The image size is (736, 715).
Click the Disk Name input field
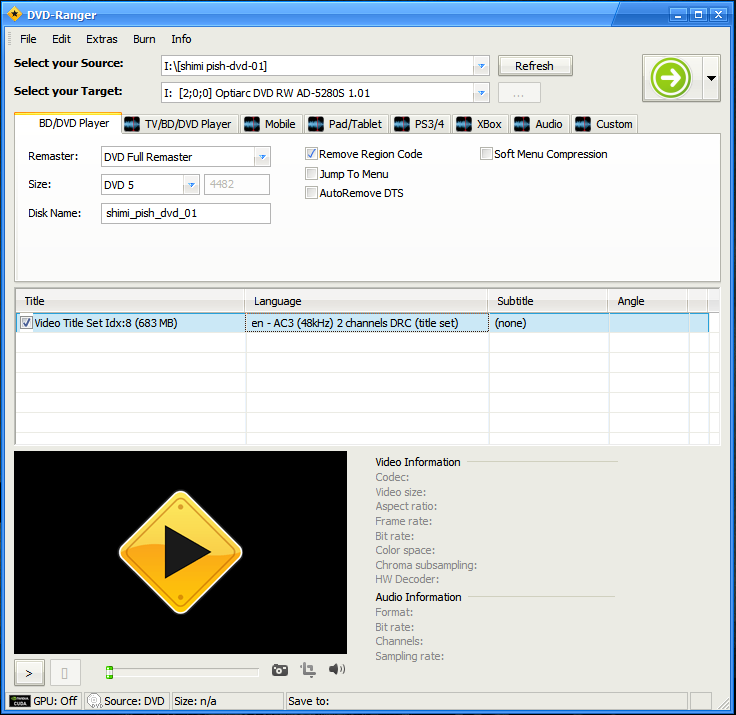pos(186,213)
